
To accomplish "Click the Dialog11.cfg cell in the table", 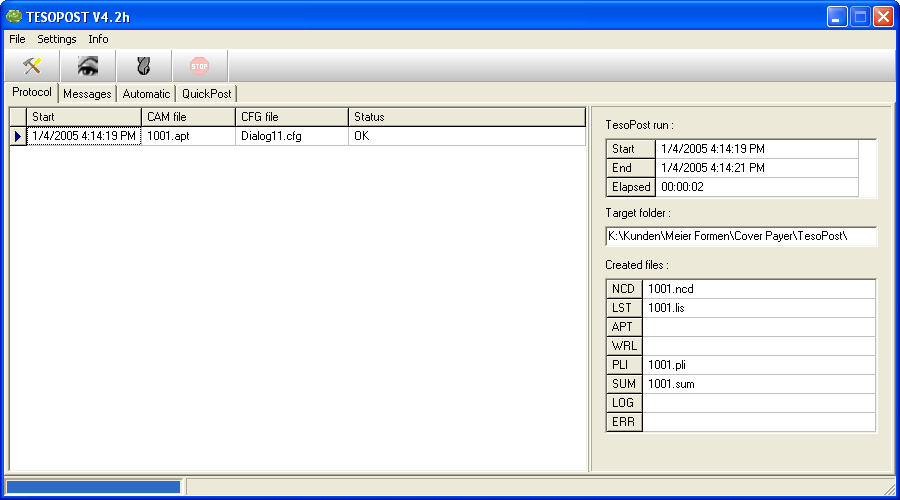I will click(x=292, y=136).
